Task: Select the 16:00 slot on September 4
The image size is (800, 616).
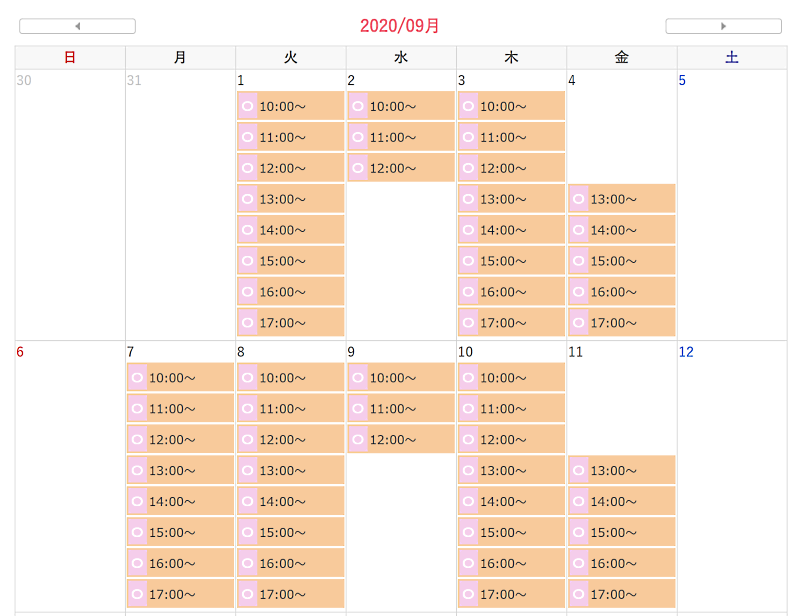Action: pyautogui.click(x=622, y=292)
